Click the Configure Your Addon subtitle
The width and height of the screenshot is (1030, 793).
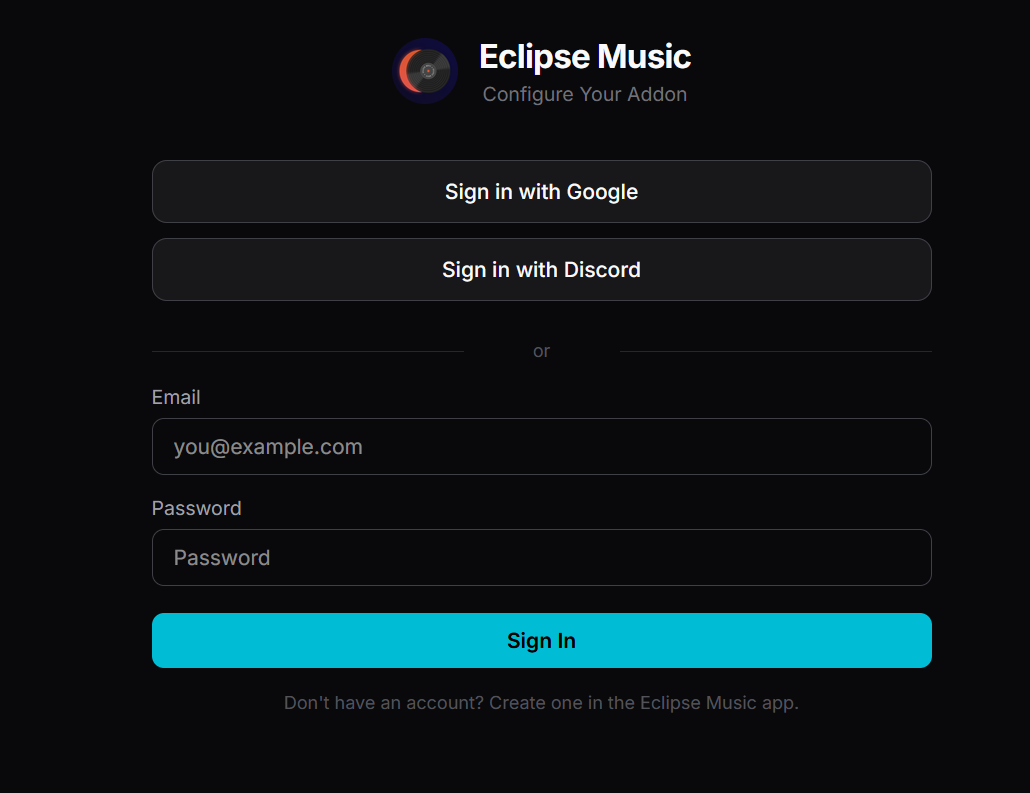click(x=585, y=95)
